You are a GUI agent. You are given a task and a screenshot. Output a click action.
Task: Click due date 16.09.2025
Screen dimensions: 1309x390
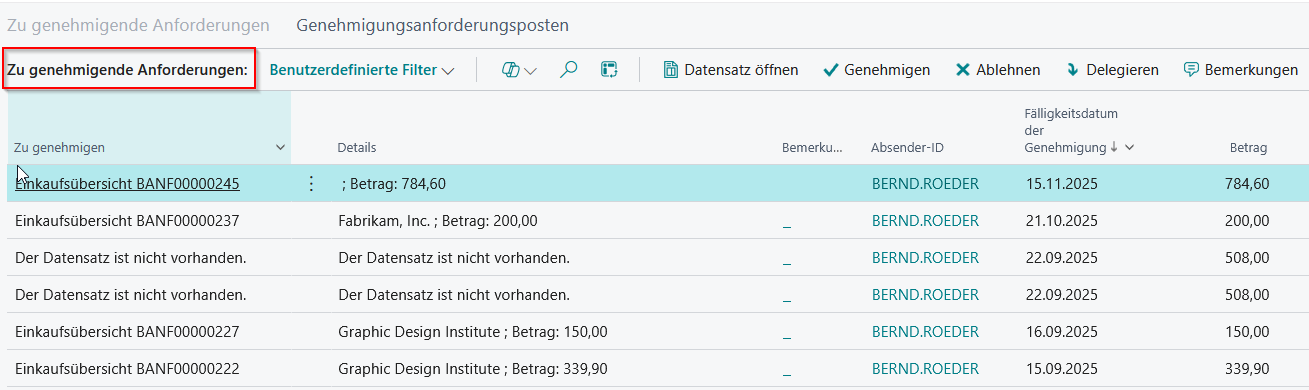coord(1062,331)
